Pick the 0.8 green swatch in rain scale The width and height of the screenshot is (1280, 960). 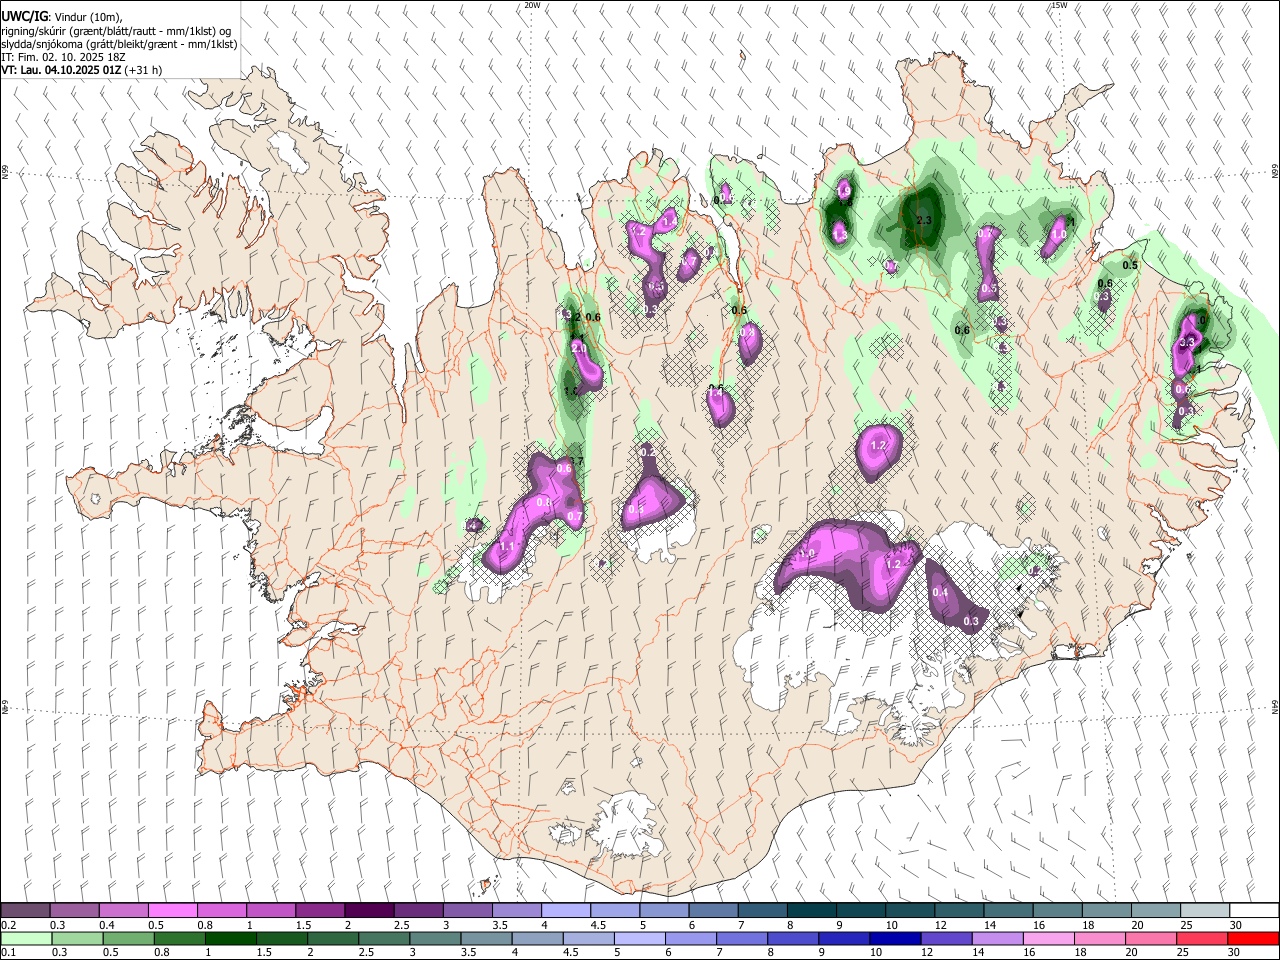[179, 938]
